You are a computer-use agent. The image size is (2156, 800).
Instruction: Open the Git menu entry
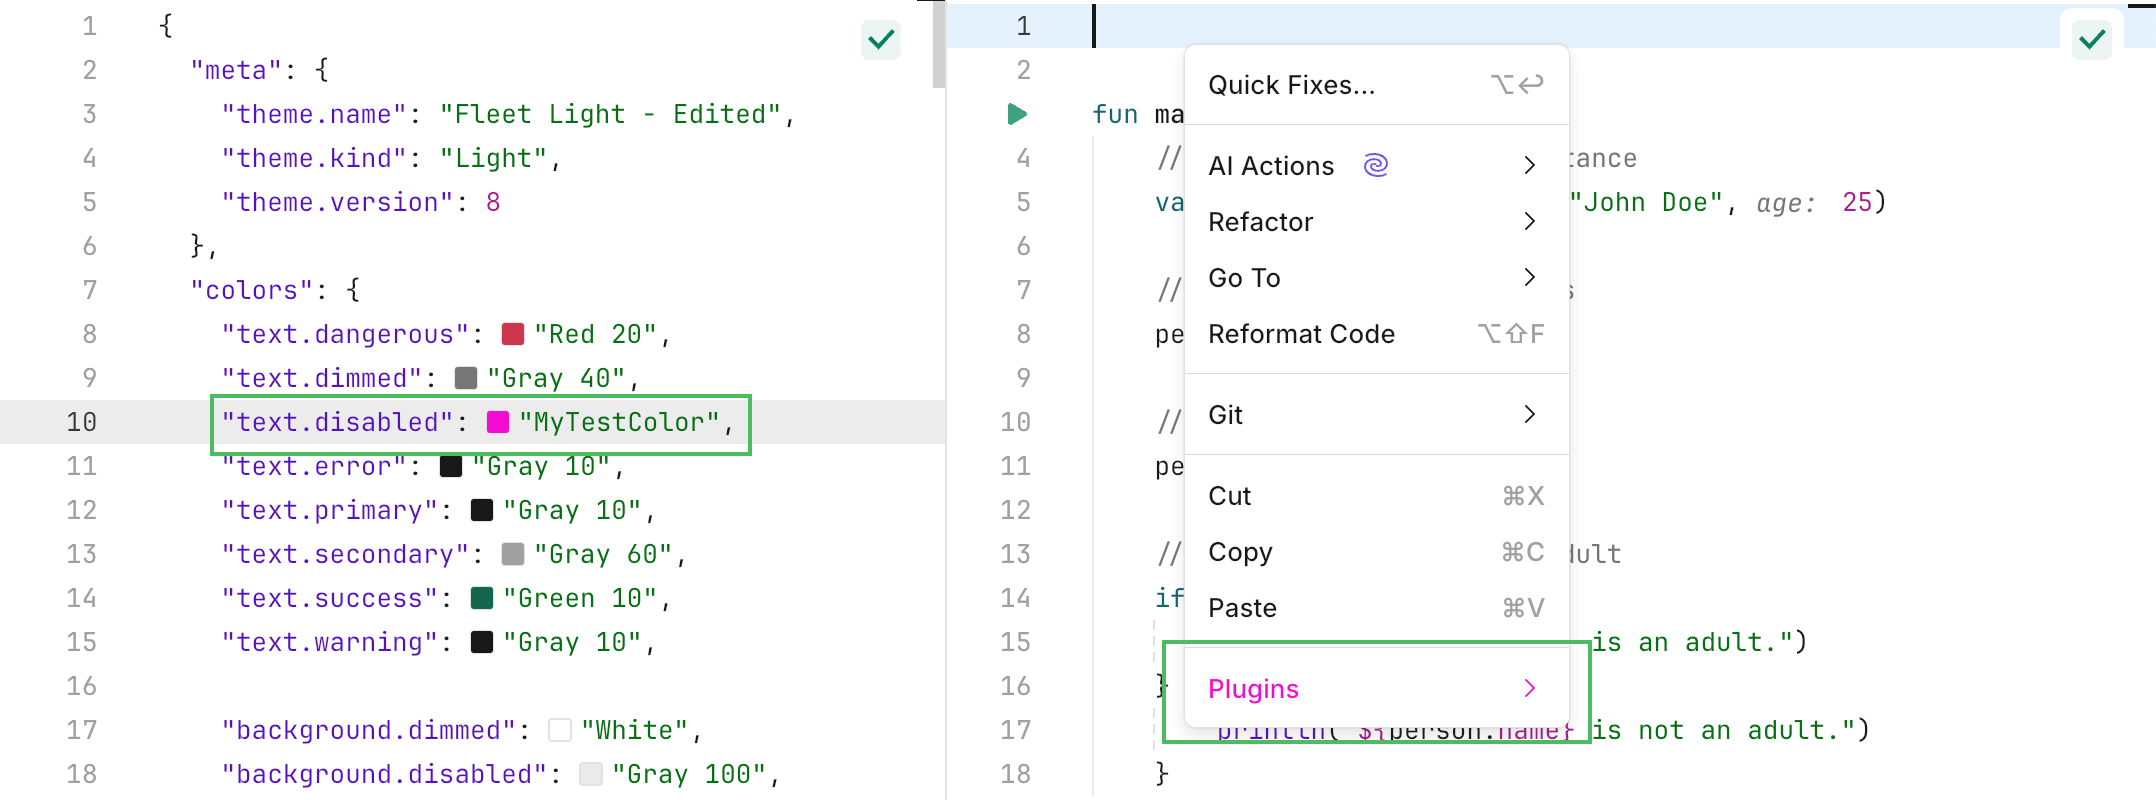coord(1376,414)
